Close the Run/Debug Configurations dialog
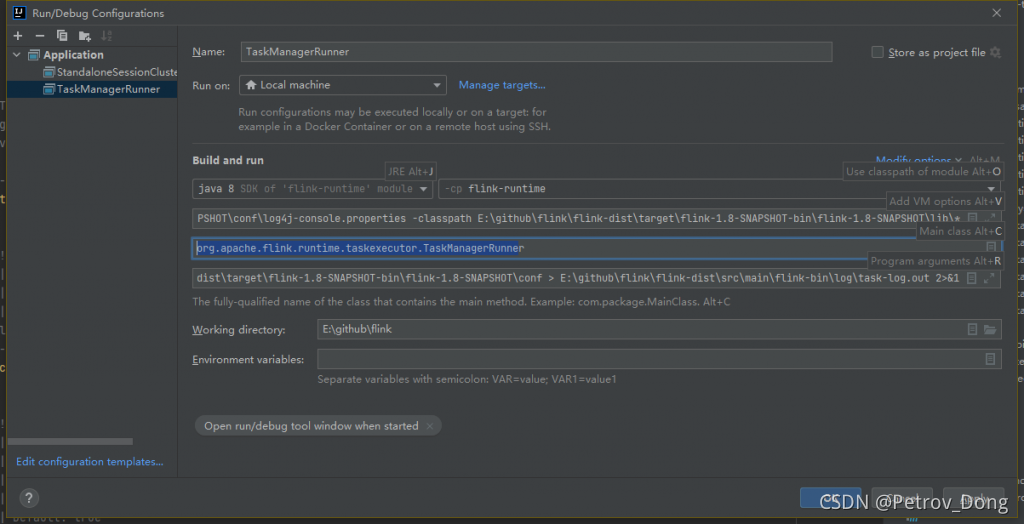1024x524 pixels. (997, 12)
